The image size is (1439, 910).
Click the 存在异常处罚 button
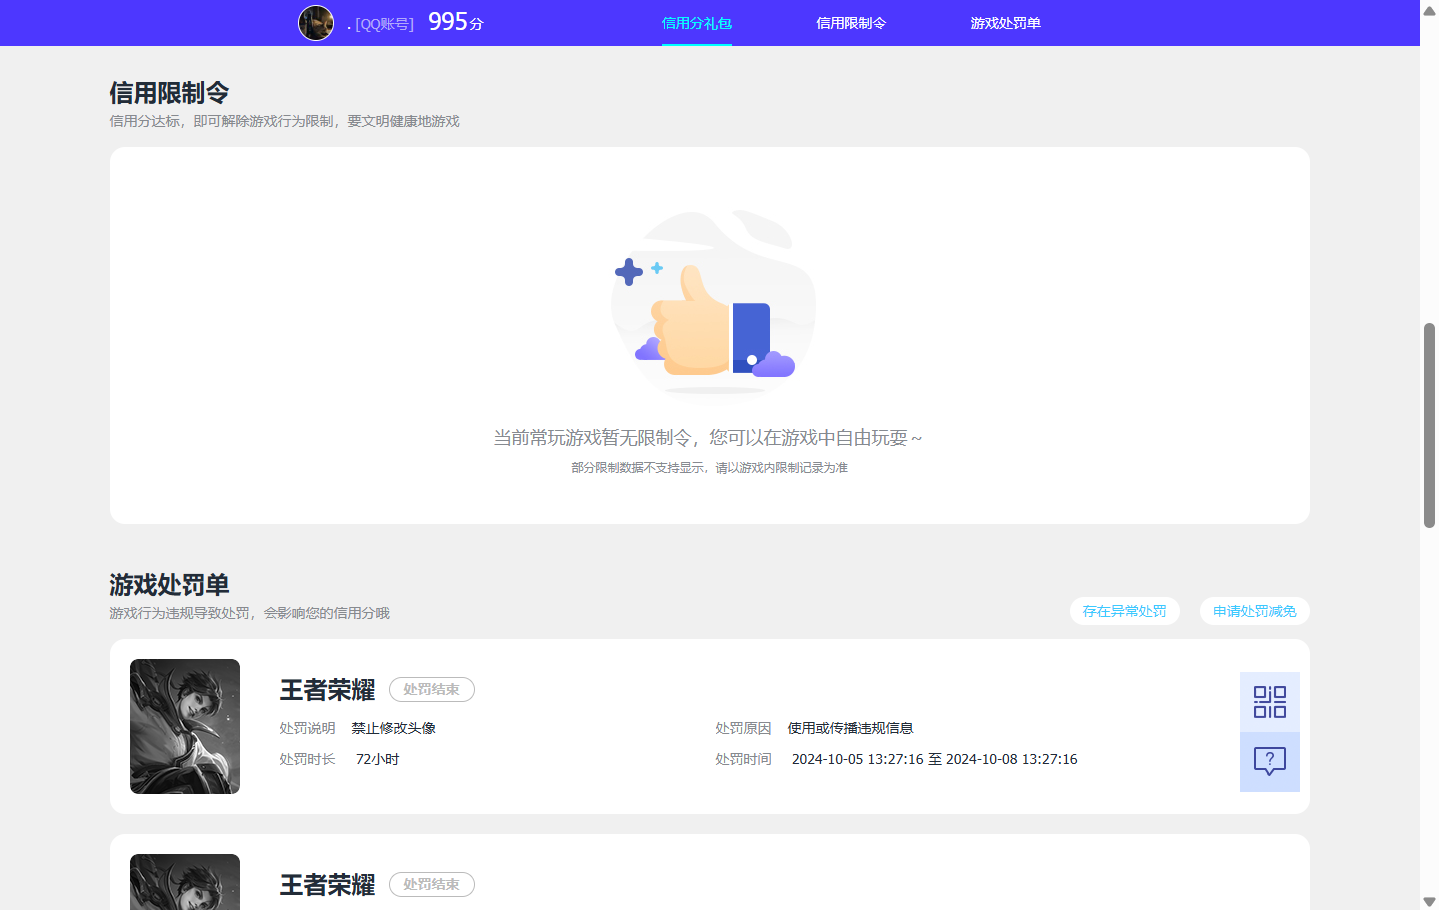tap(1124, 611)
